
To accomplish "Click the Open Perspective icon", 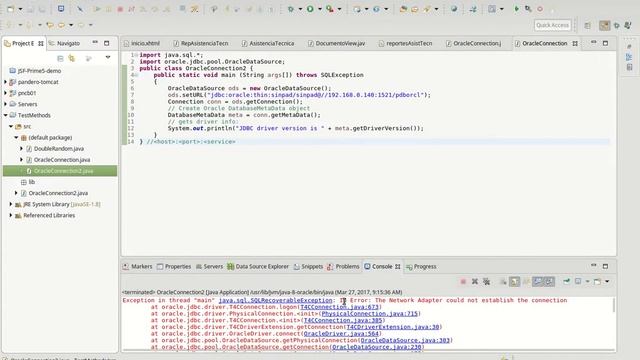I will 587,25.
